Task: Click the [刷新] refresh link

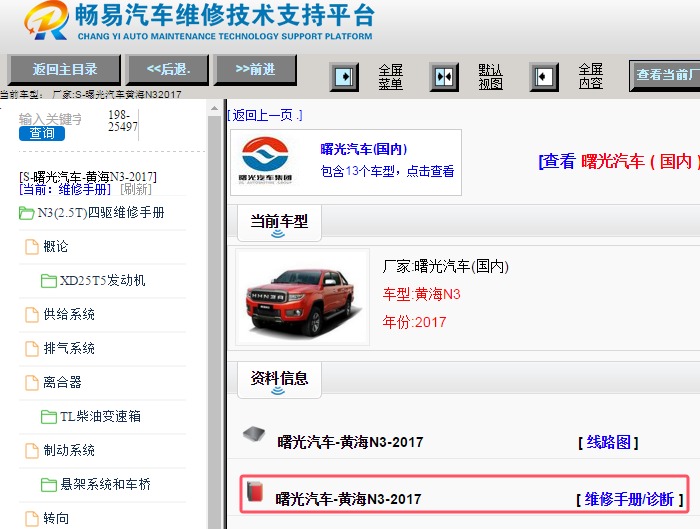Action: (136, 189)
